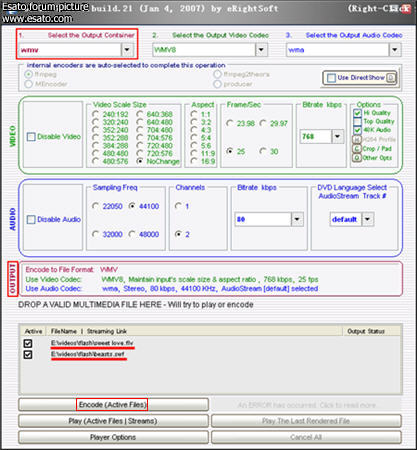Click the DirectShow settings icon beside Use DirectShow

click(391, 78)
